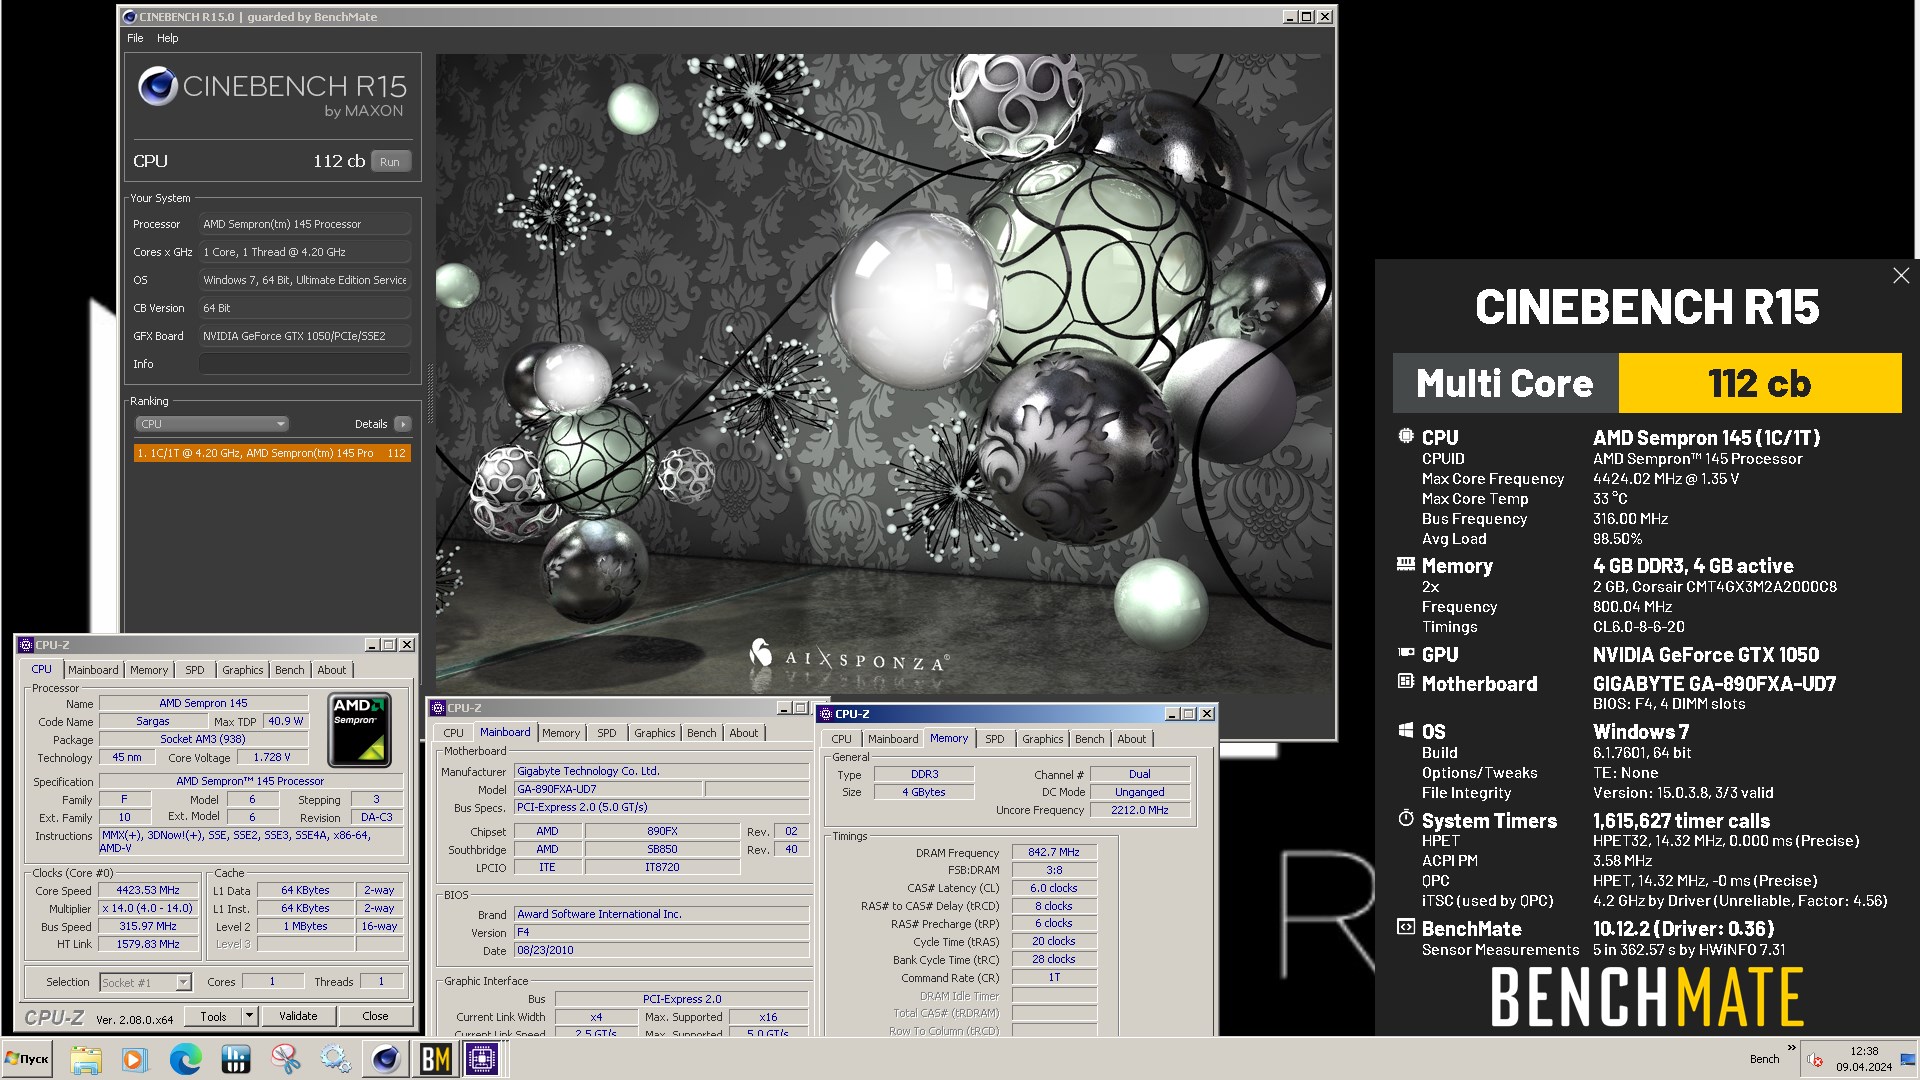The height and width of the screenshot is (1080, 1920).
Task: Run the CPU benchmark in Cinebench
Action: [x=390, y=162]
